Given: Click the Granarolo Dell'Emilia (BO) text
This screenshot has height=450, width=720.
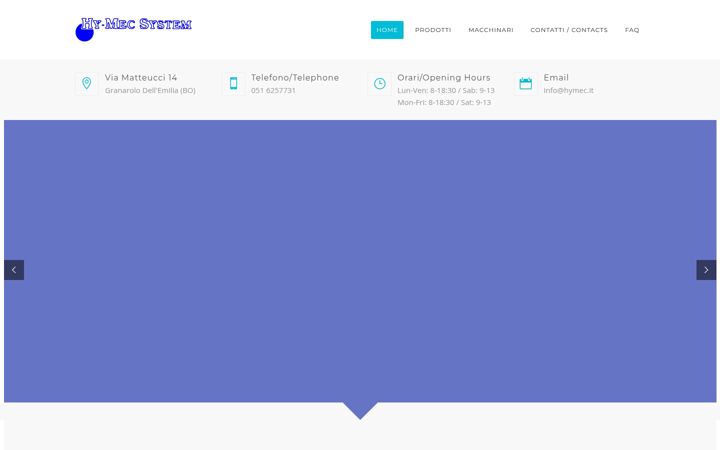Looking at the screenshot, I should 150,90.
